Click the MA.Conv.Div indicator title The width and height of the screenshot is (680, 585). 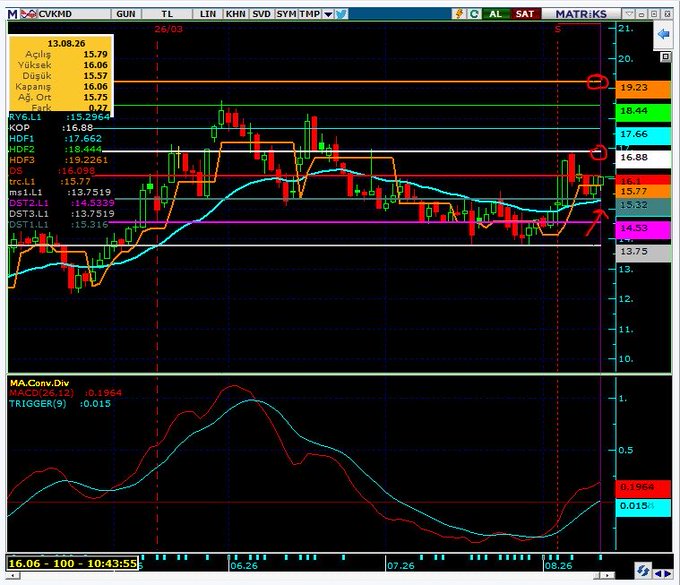[39, 383]
